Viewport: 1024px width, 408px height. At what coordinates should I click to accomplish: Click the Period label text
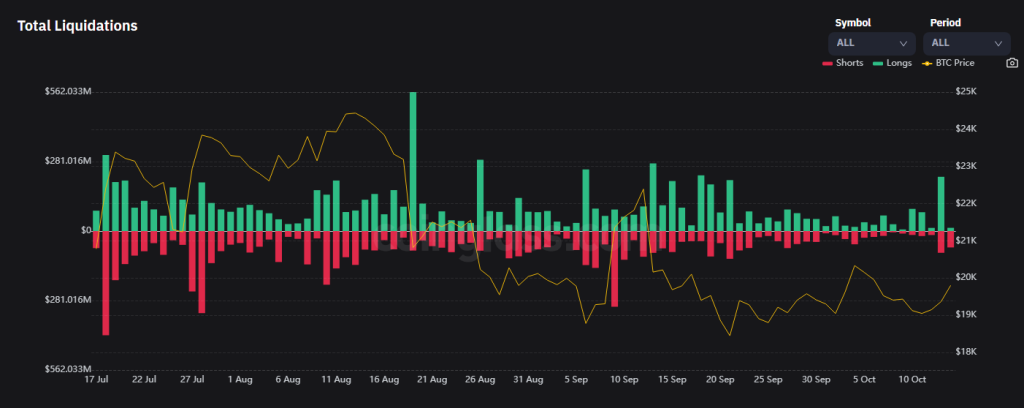[x=945, y=23]
